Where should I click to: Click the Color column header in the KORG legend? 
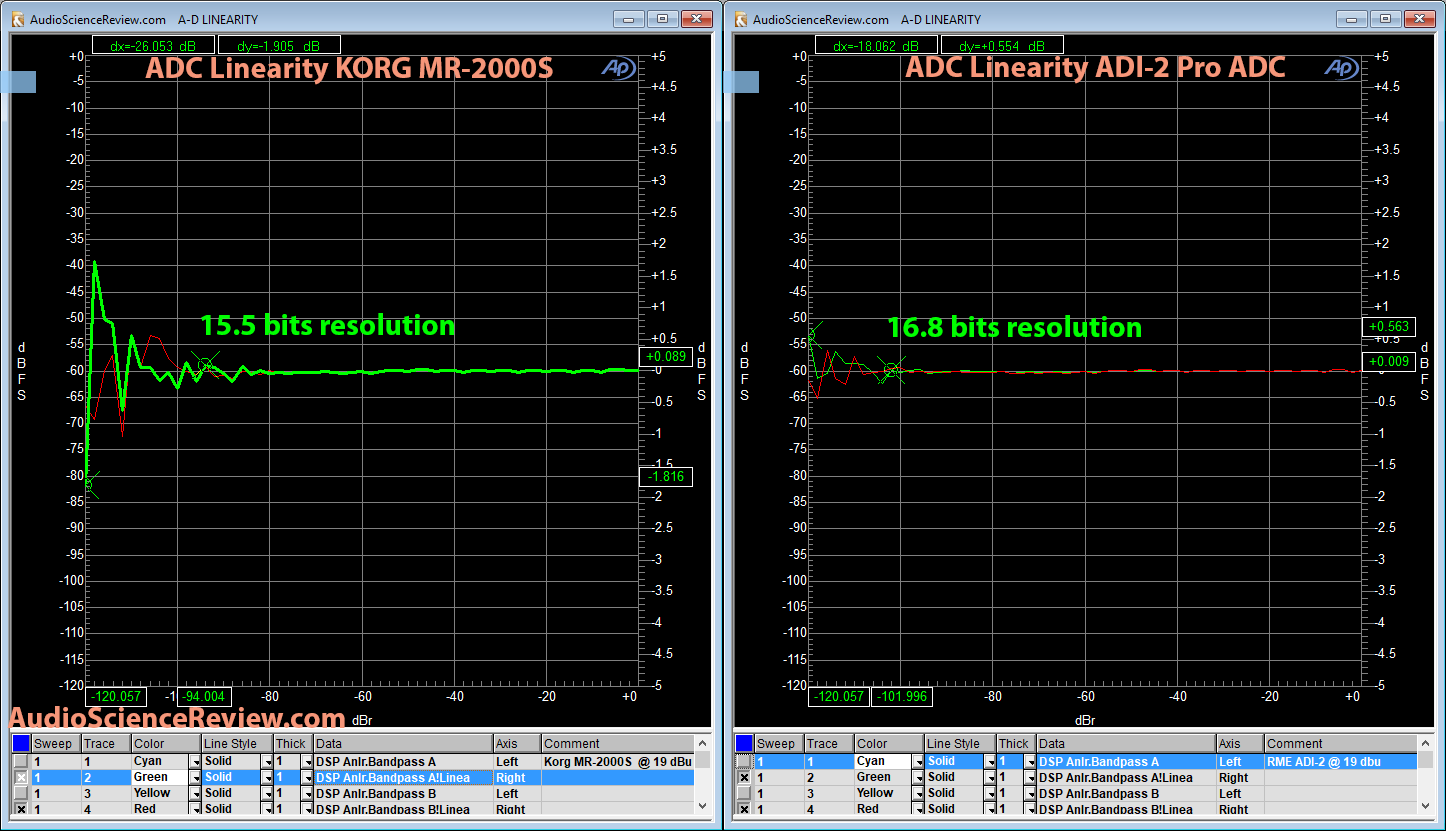[165, 744]
